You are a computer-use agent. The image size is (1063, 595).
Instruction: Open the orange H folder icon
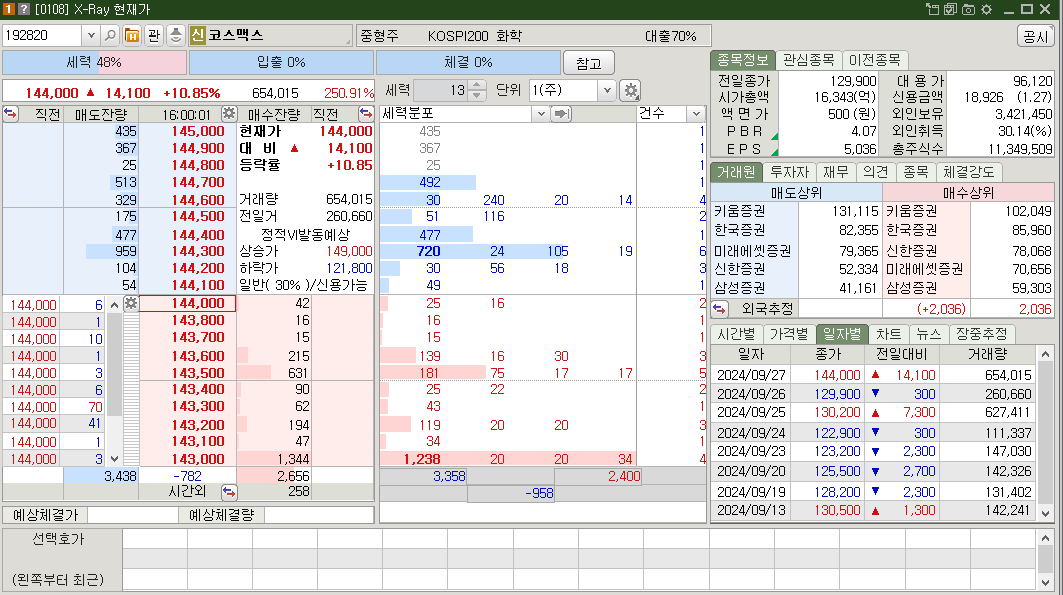tap(132, 34)
